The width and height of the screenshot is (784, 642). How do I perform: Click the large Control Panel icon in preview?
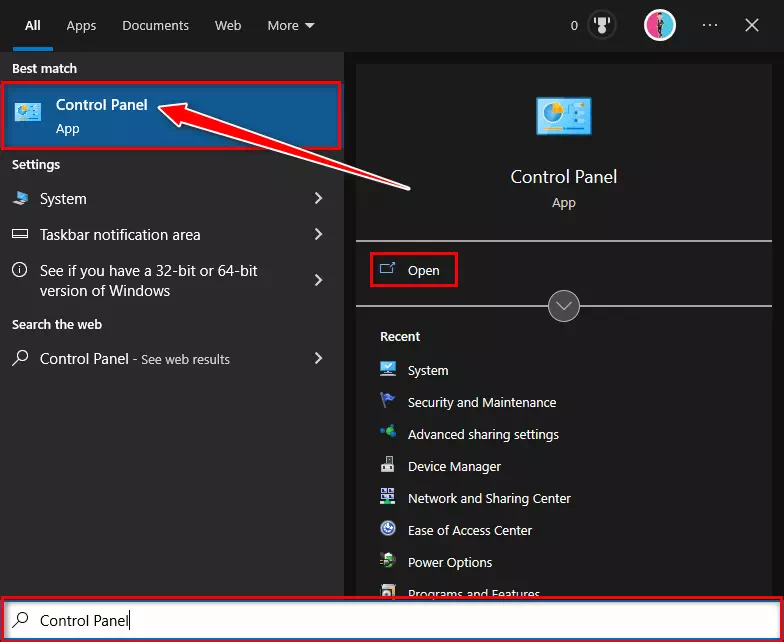[x=564, y=116]
